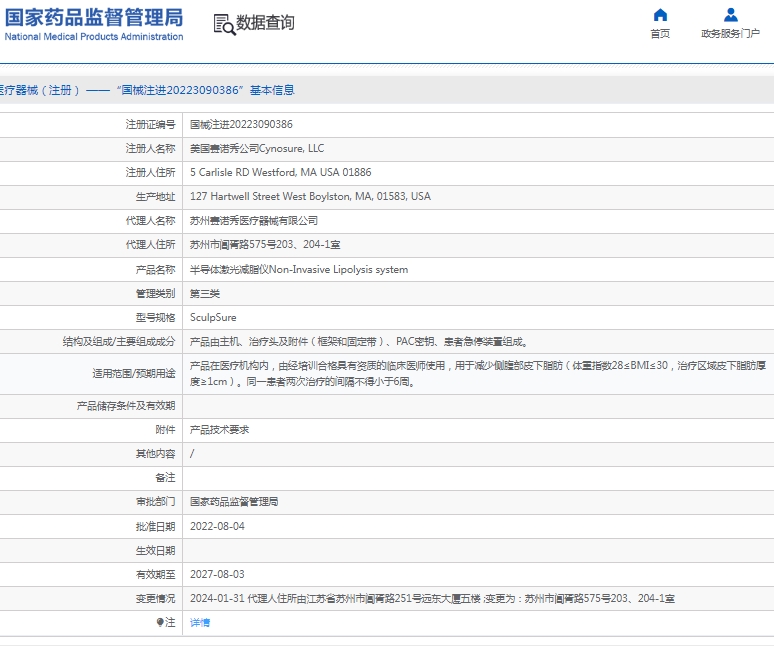Click the 附件 field label
The image size is (774, 646).
pos(165,430)
